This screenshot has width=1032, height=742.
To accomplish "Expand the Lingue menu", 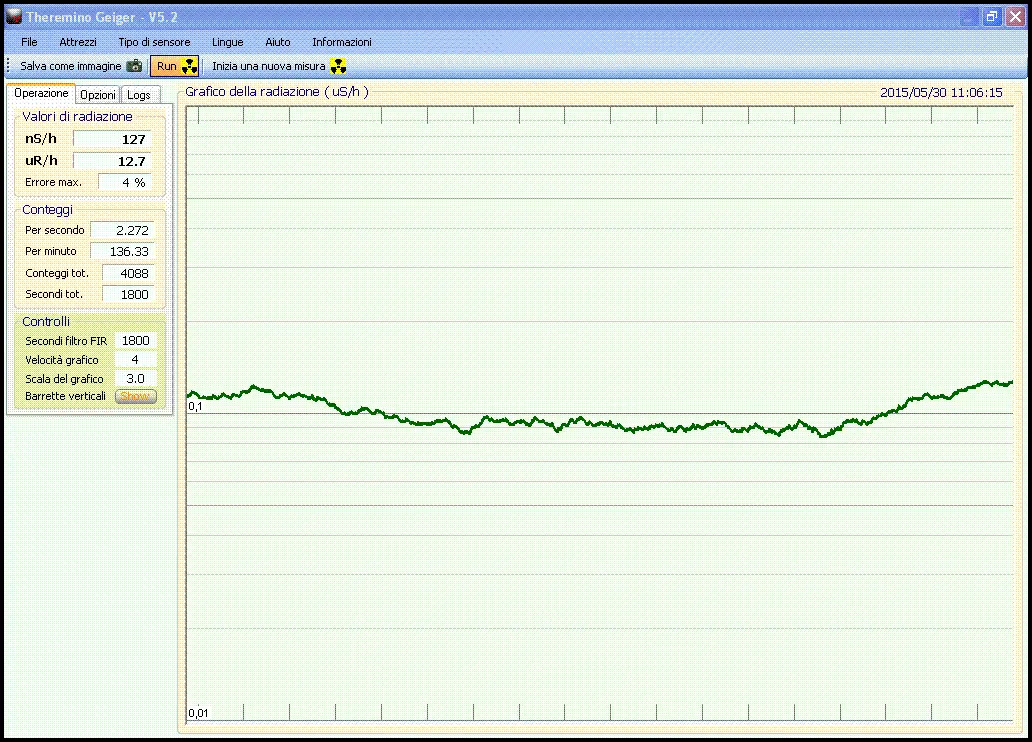I will pyautogui.click(x=227, y=42).
